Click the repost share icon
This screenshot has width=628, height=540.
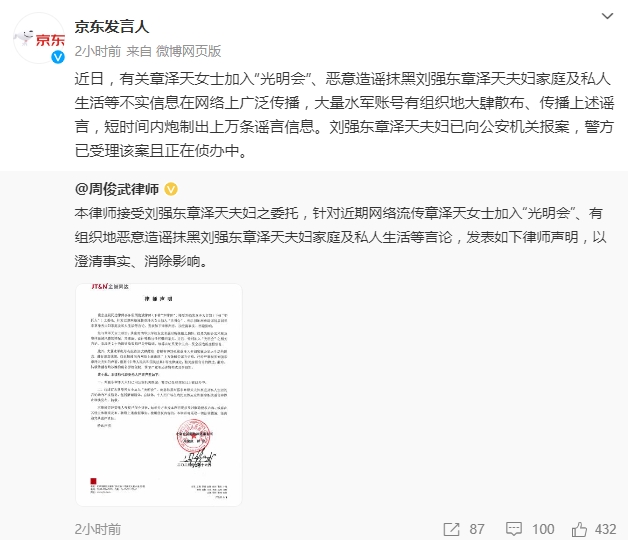pyautogui.click(x=451, y=529)
